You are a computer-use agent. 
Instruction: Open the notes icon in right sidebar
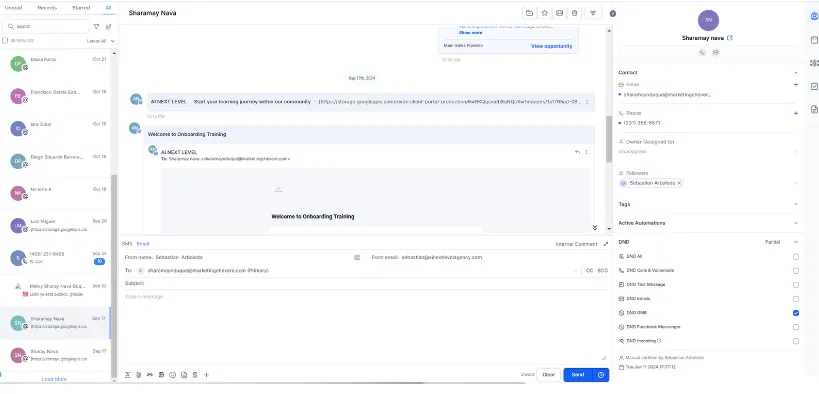pyautogui.click(x=814, y=40)
